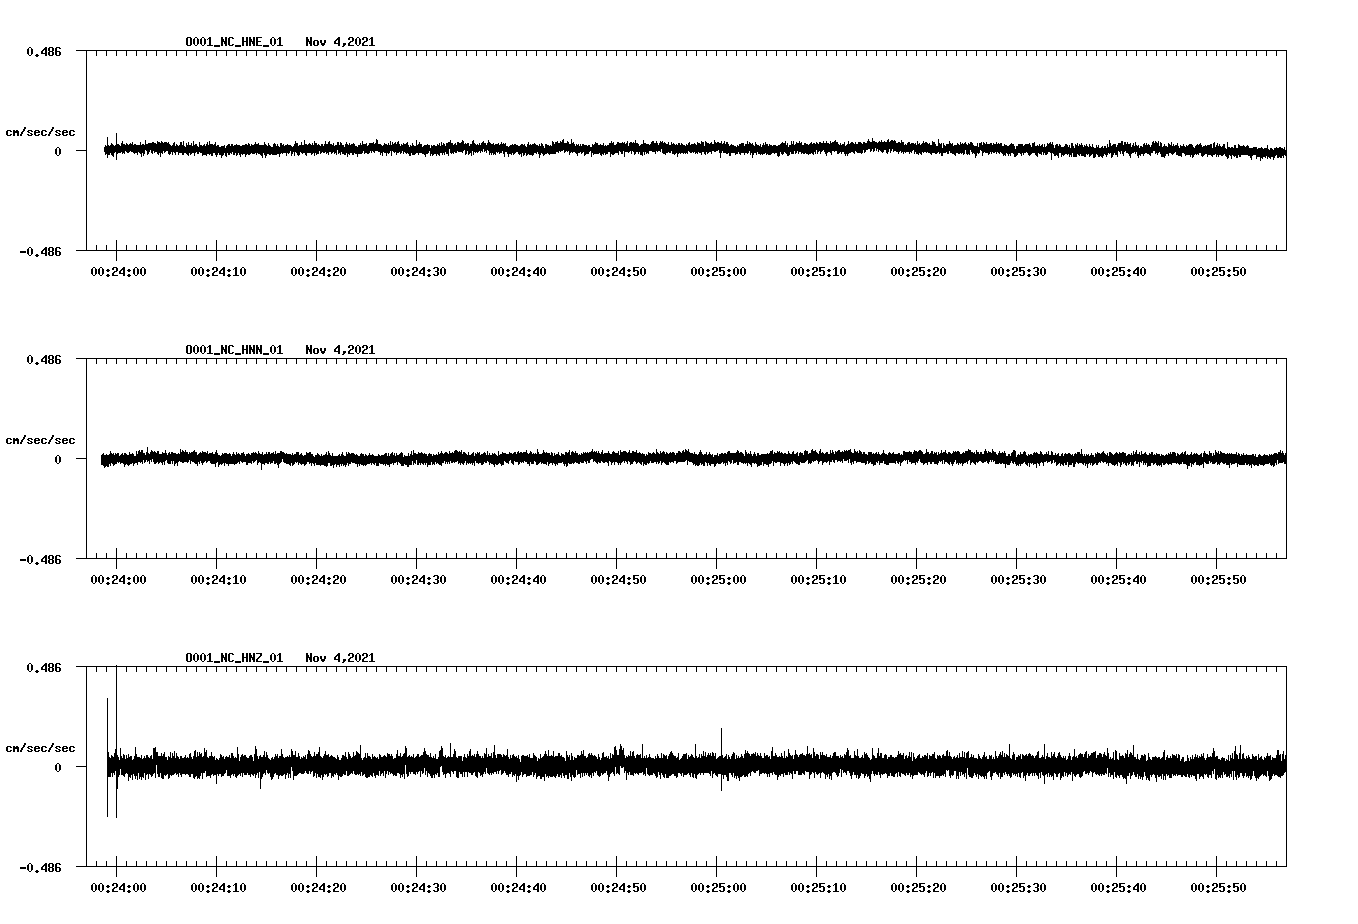Click the 00:24:30 time label under HNE plot
This screenshot has width=1358, height=924.
coord(418,272)
